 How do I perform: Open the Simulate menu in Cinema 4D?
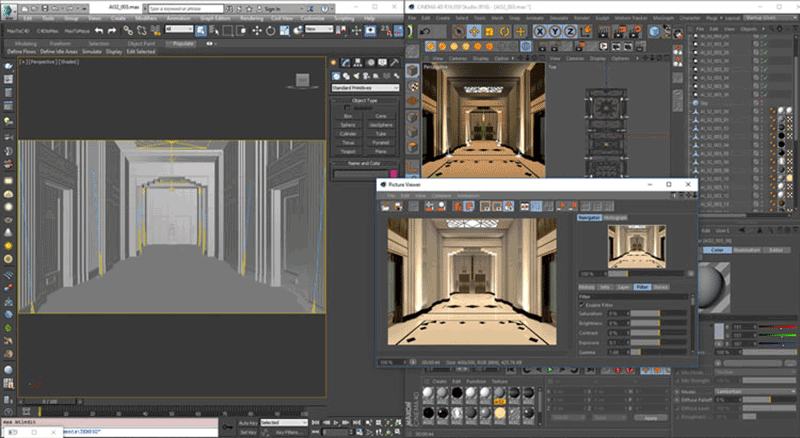pos(559,18)
